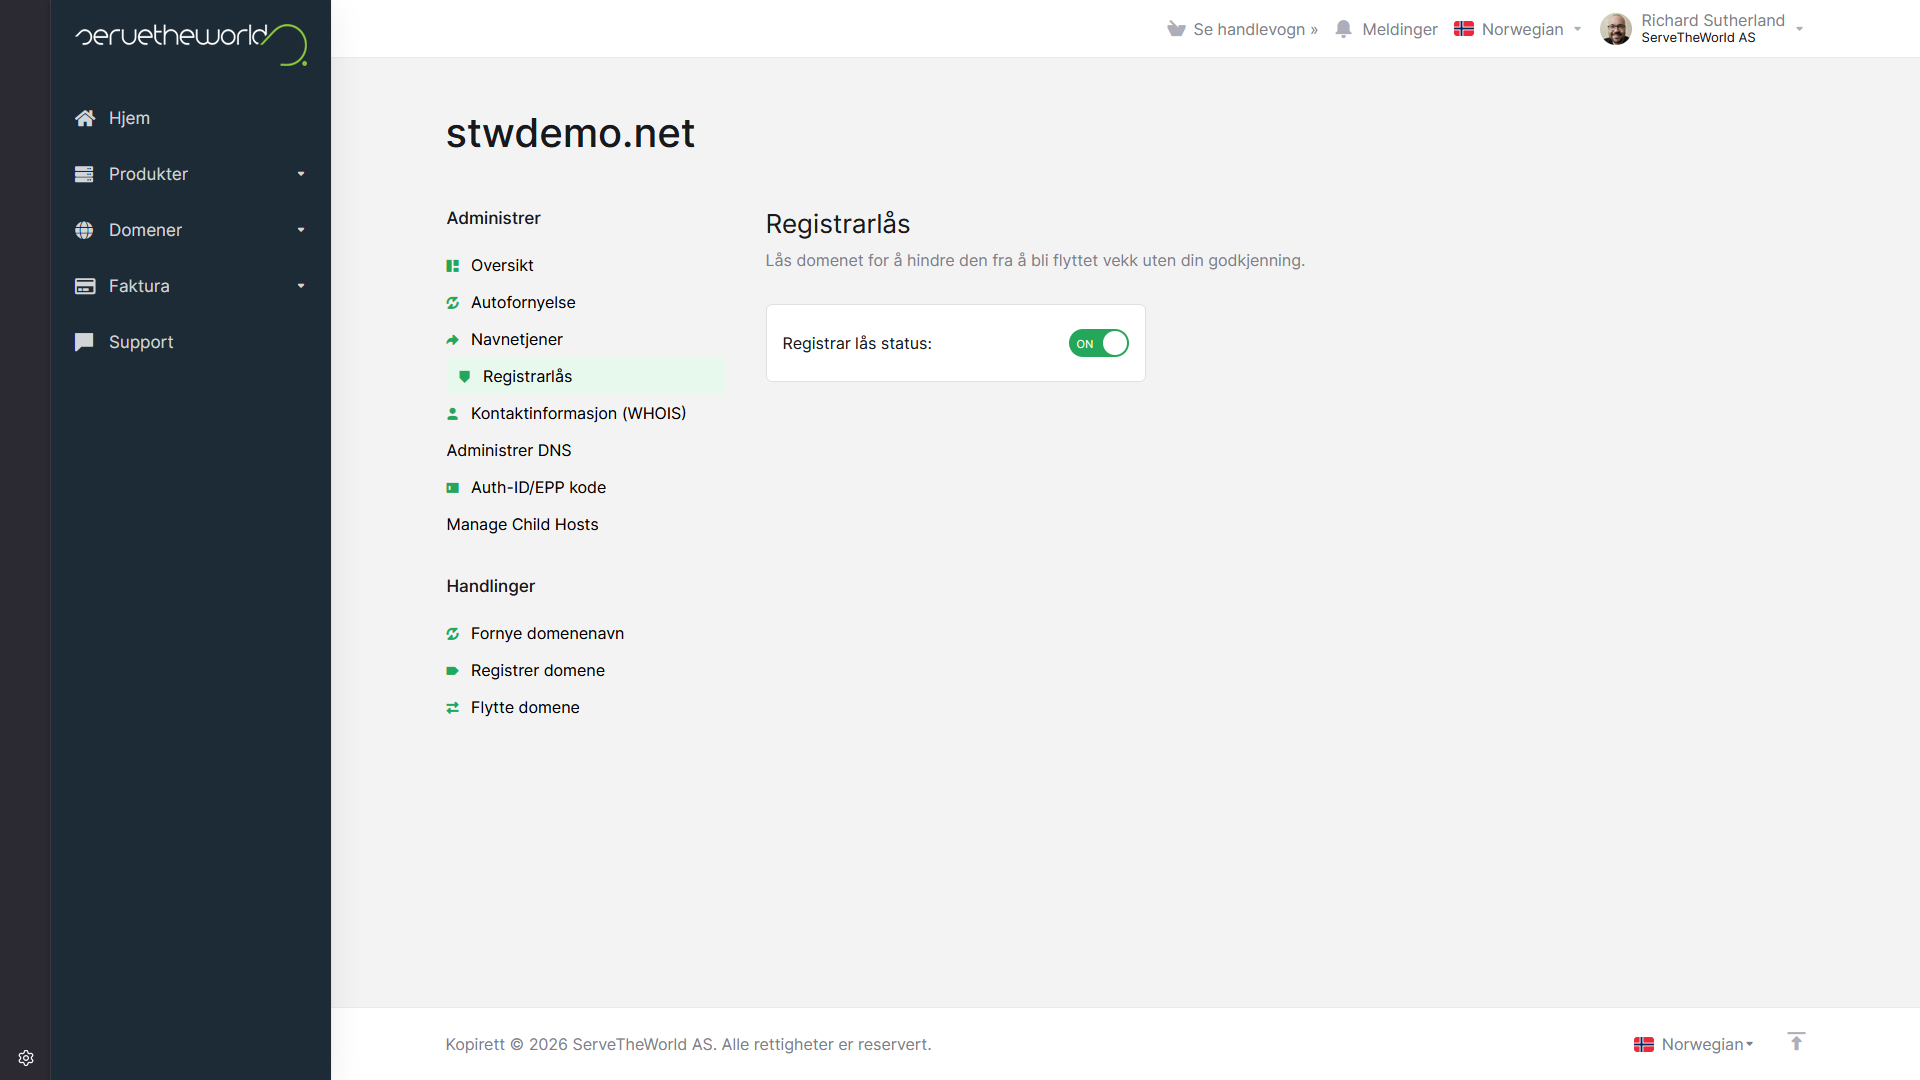Click the ServeTheWorld logo
This screenshot has height=1080, width=1920.
click(190, 43)
